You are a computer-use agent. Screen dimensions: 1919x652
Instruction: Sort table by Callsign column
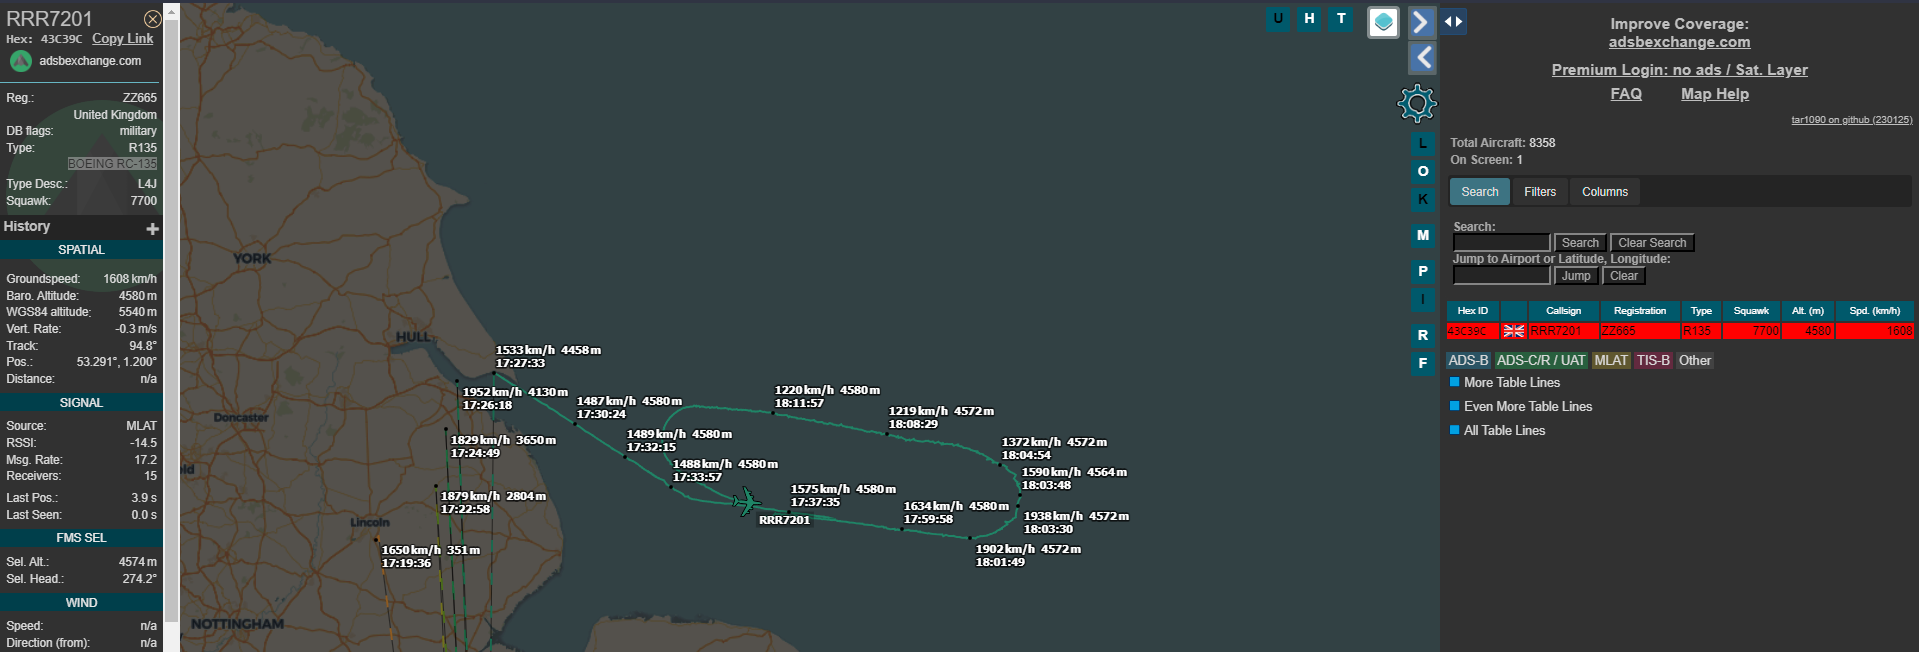coord(1563,311)
